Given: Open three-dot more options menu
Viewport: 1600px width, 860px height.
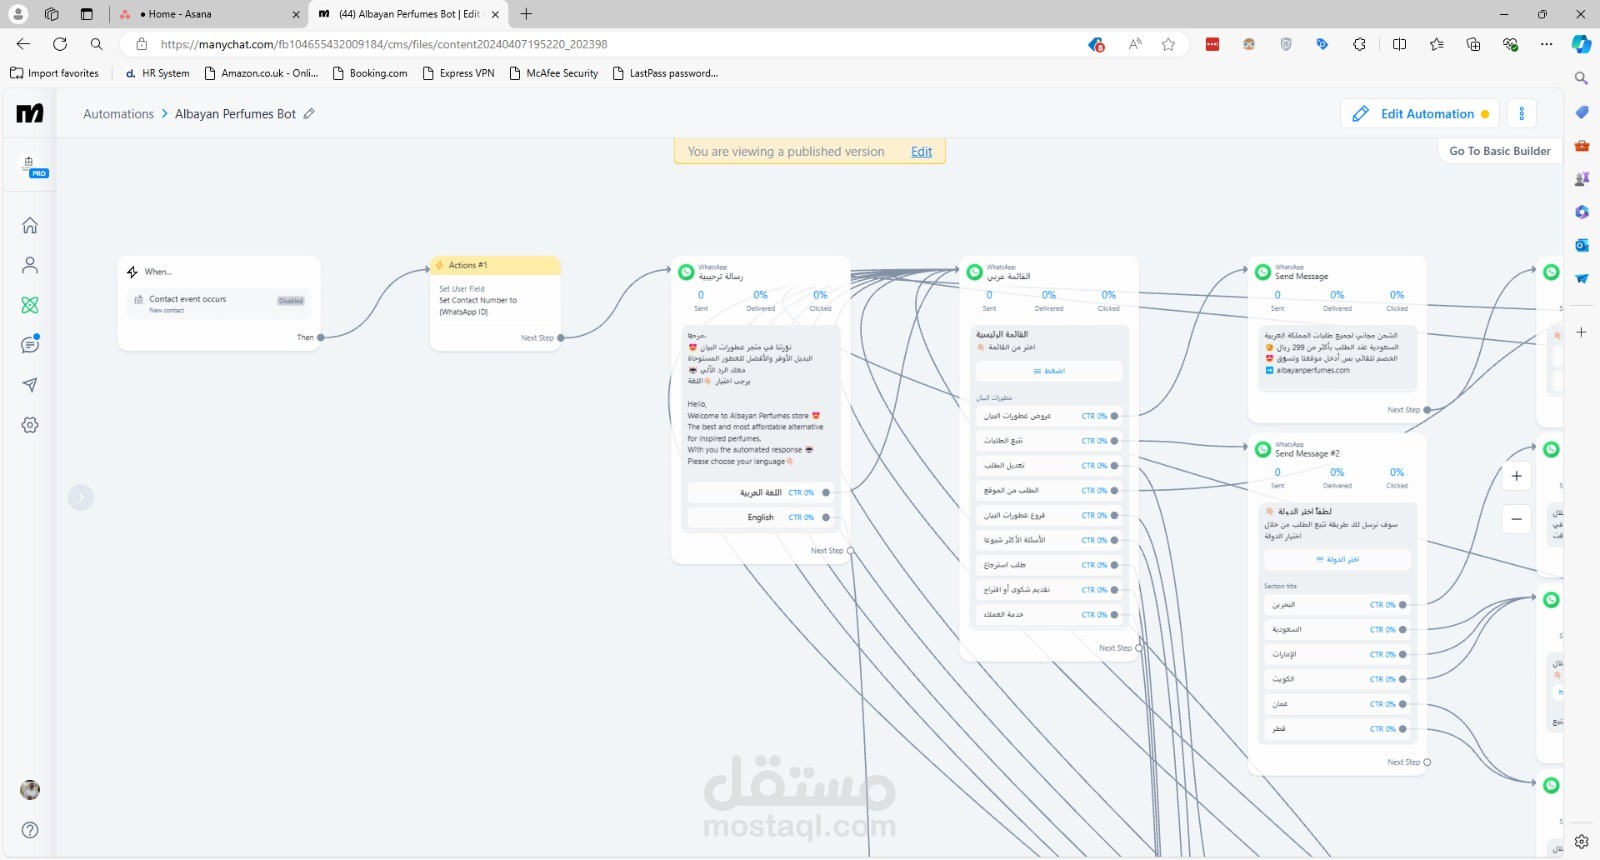Looking at the screenshot, I should click(x=1521, y=114).
